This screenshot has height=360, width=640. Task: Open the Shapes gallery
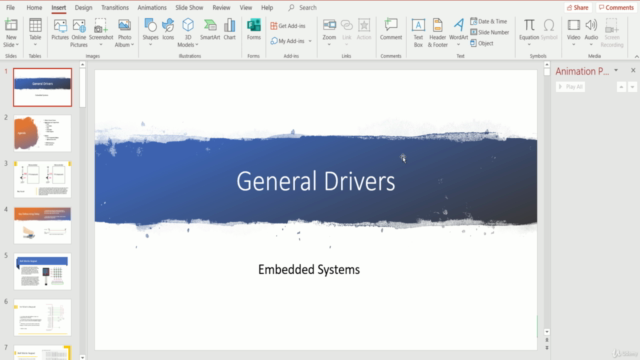(150, 32)
